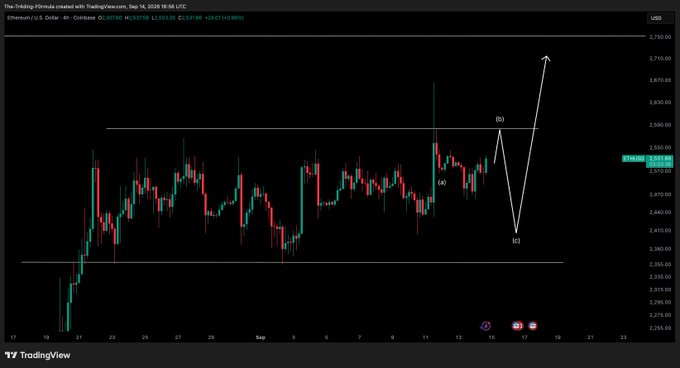The image size is (680, 368).
Task: Click the second US flag economic event icon
Action: [x=533, y=326]
